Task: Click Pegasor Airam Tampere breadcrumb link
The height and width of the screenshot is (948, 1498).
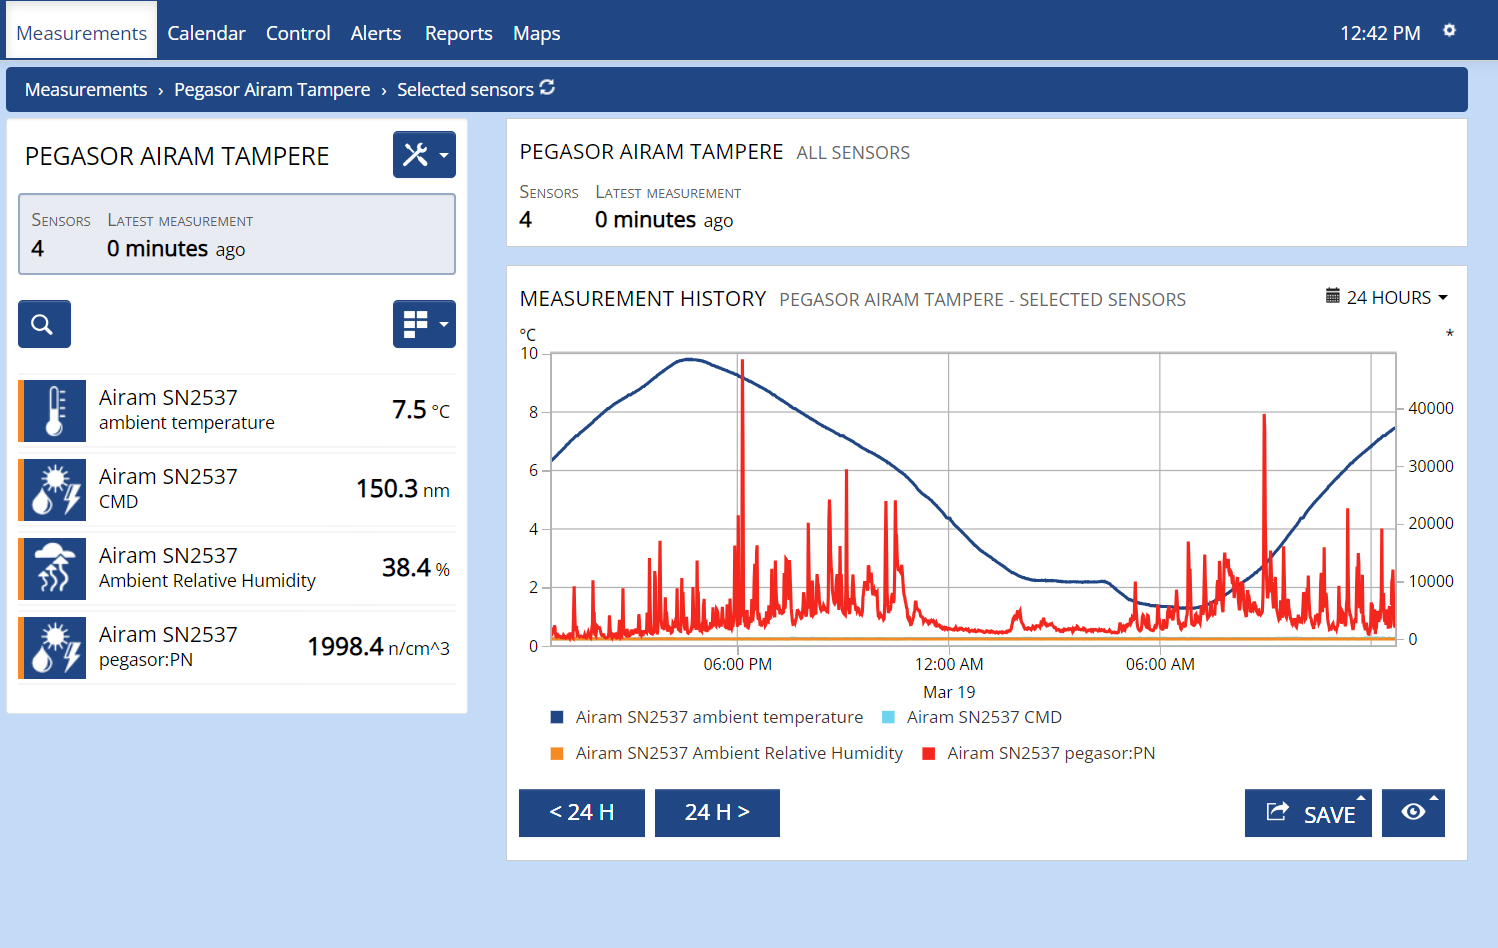Action: [272, 90]
